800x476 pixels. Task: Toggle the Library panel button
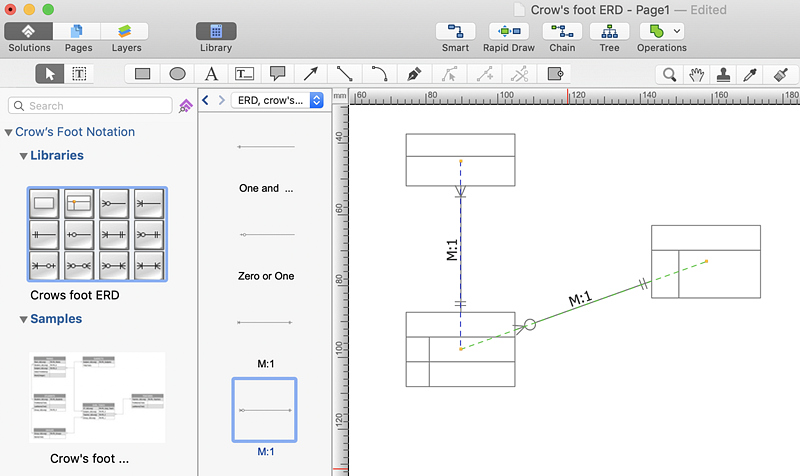coord(216,31)
